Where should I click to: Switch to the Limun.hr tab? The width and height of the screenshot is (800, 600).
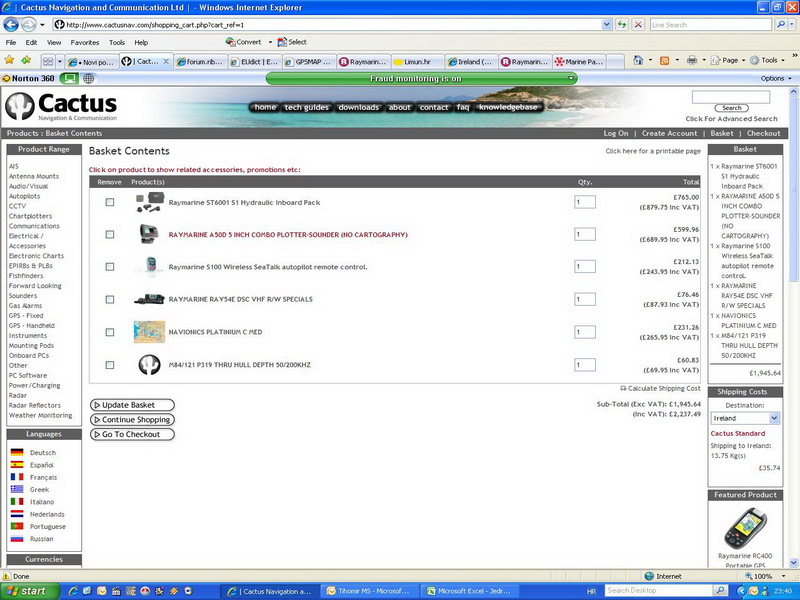coord(417,62)
